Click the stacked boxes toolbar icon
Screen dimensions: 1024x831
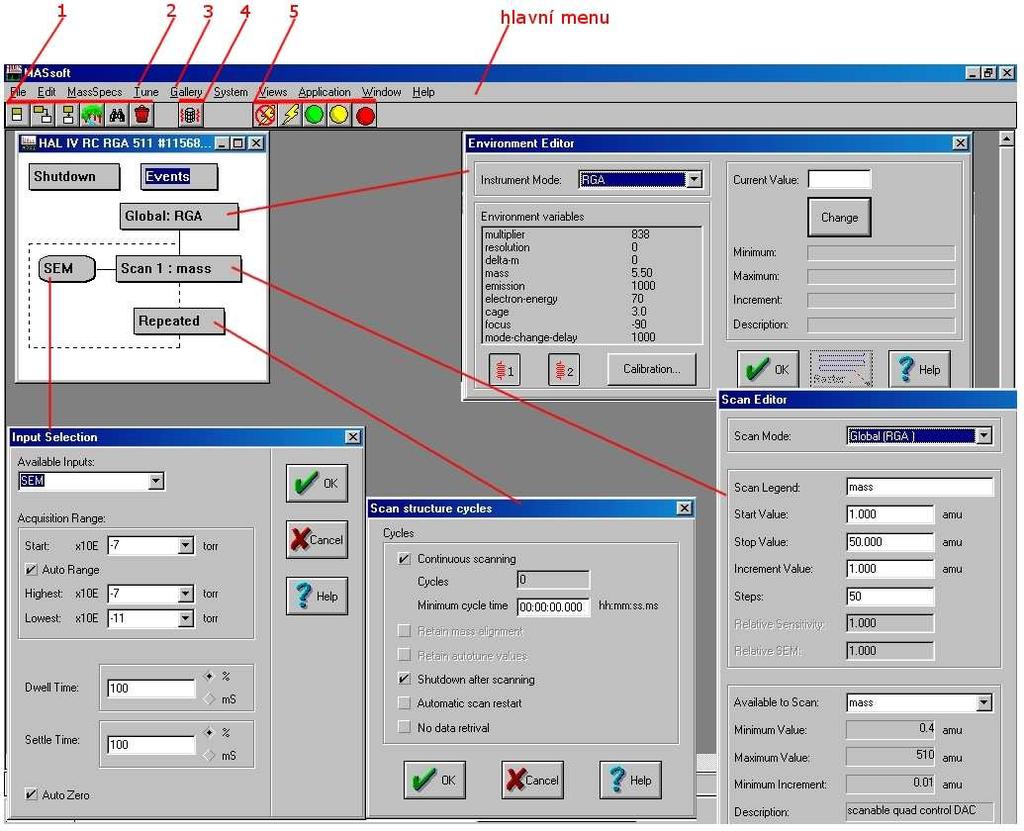point(68,116)
